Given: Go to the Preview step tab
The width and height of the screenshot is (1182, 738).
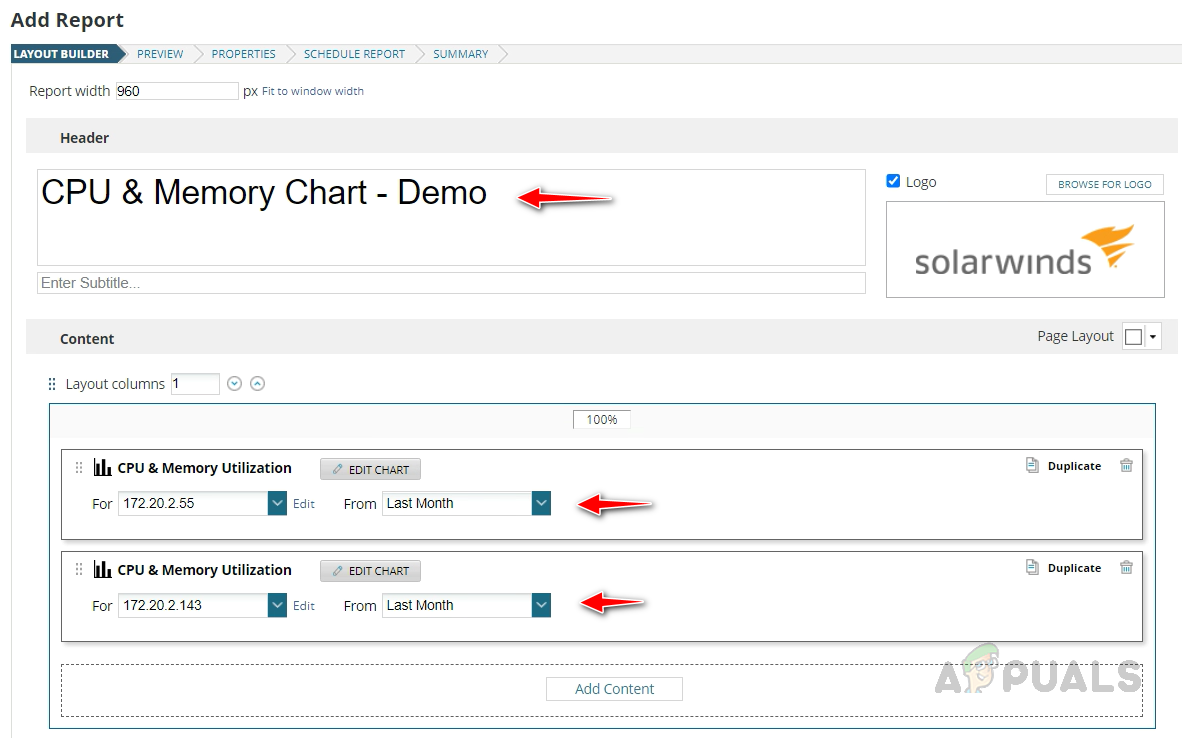Looking at the screenshot, I should tap(160, 54).
